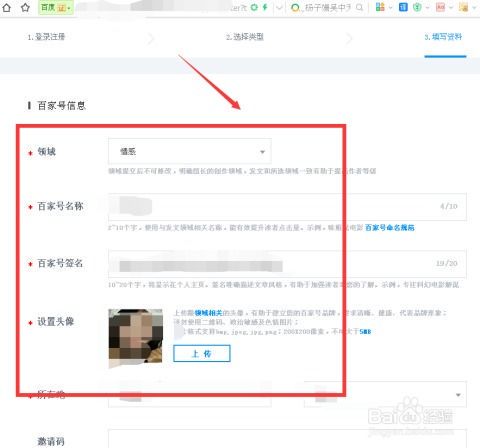Open the colorful apps grid extension

coord(380,7)
